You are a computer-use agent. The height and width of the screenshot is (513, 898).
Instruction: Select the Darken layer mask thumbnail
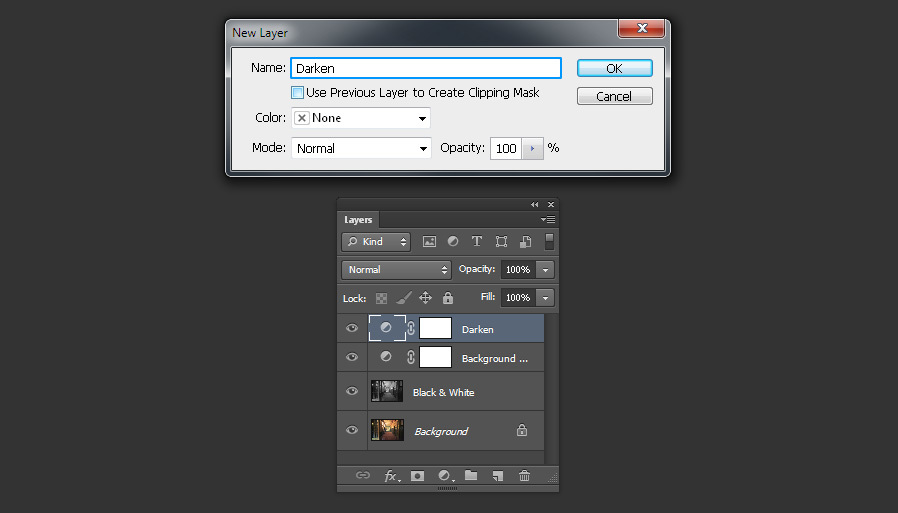click(435, 328)
